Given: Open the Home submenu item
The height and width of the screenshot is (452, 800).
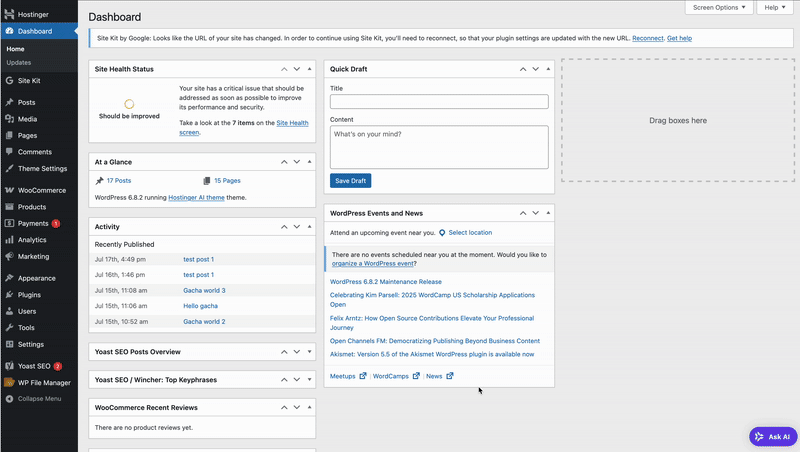Looking at the screenshot, I should pos(15,49).
